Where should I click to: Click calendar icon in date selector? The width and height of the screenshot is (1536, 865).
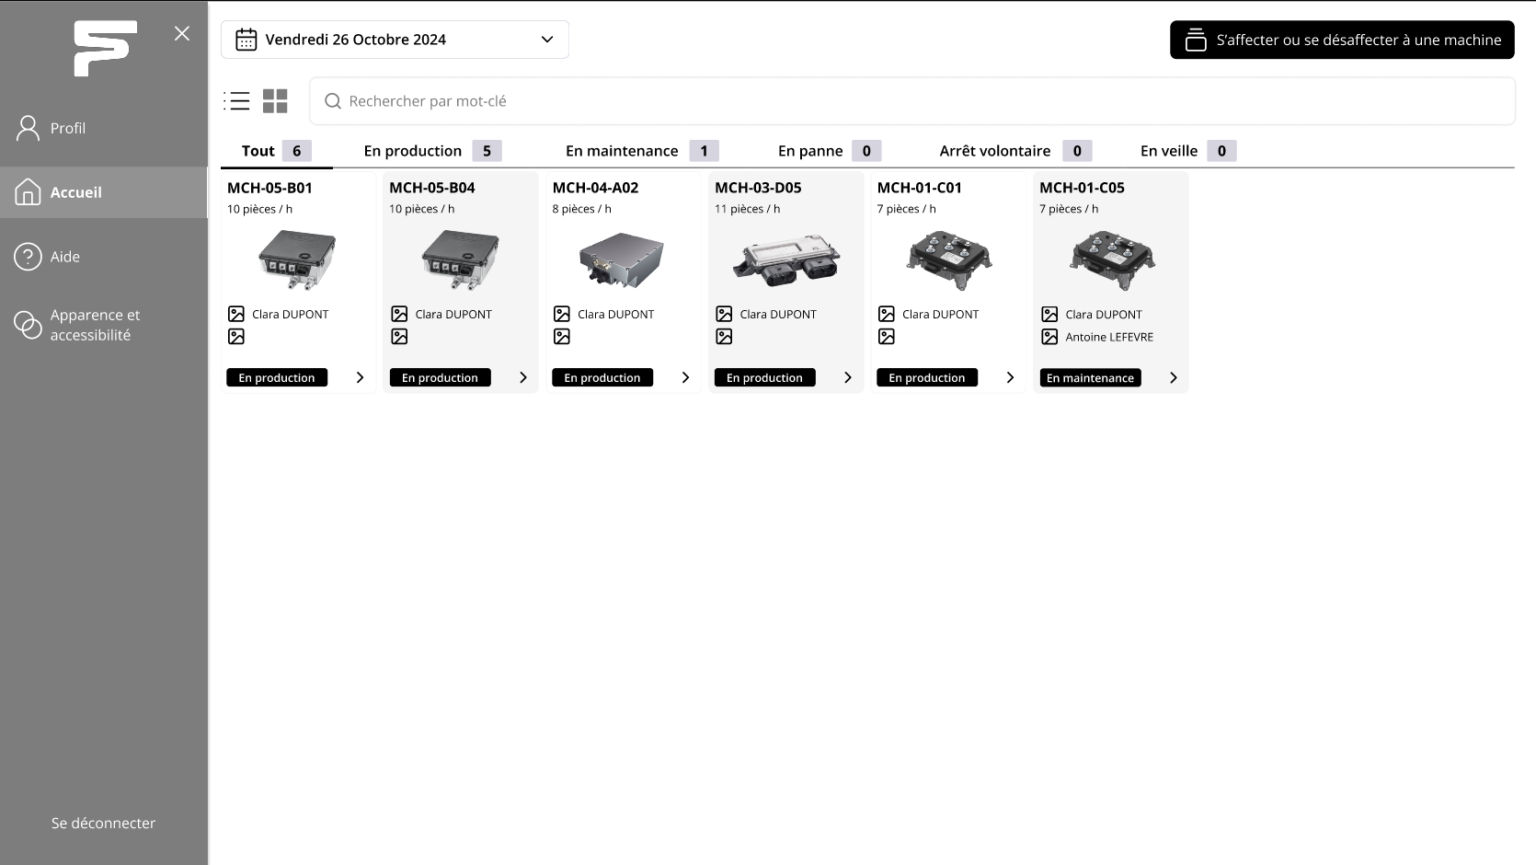(x=246, y=40)
